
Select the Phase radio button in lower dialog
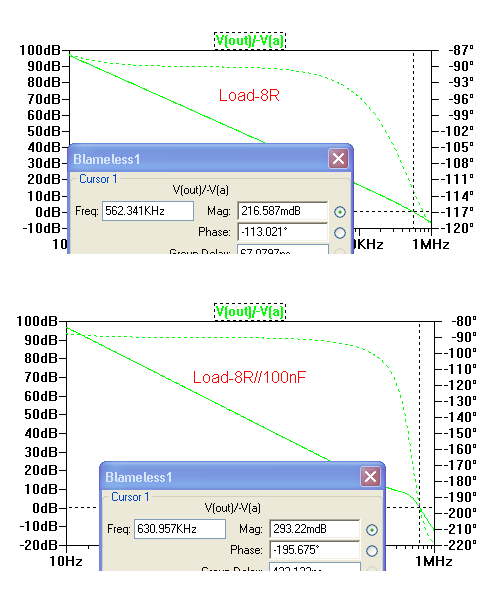(x=372, y=551)
